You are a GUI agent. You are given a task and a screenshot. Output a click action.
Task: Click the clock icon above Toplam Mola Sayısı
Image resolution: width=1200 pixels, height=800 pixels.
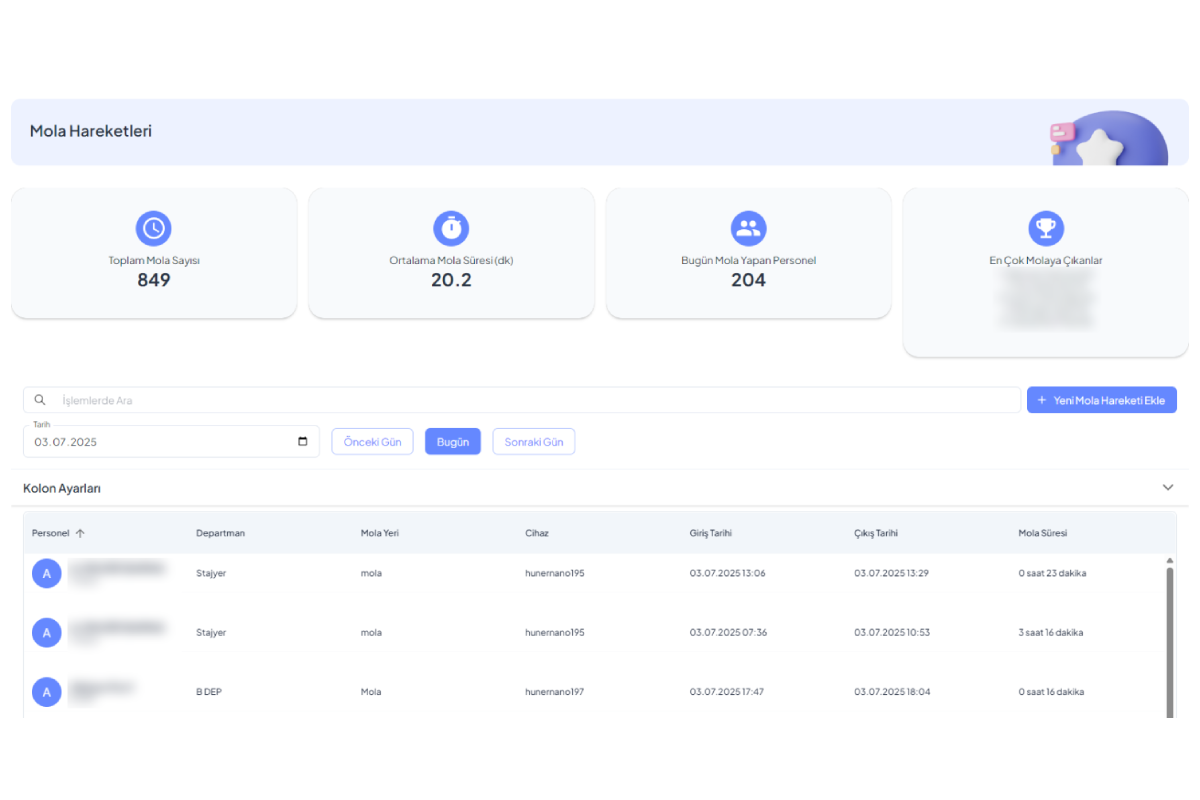[x=153, y=228]
